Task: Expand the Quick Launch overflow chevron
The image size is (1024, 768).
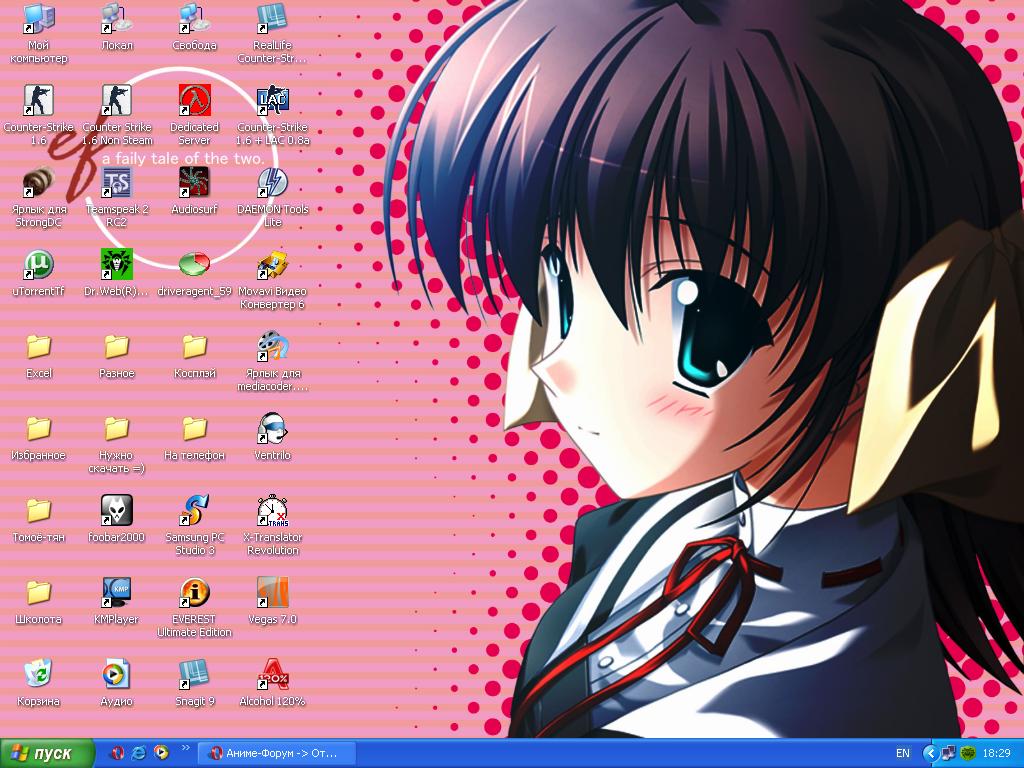Action: (185, 749)
